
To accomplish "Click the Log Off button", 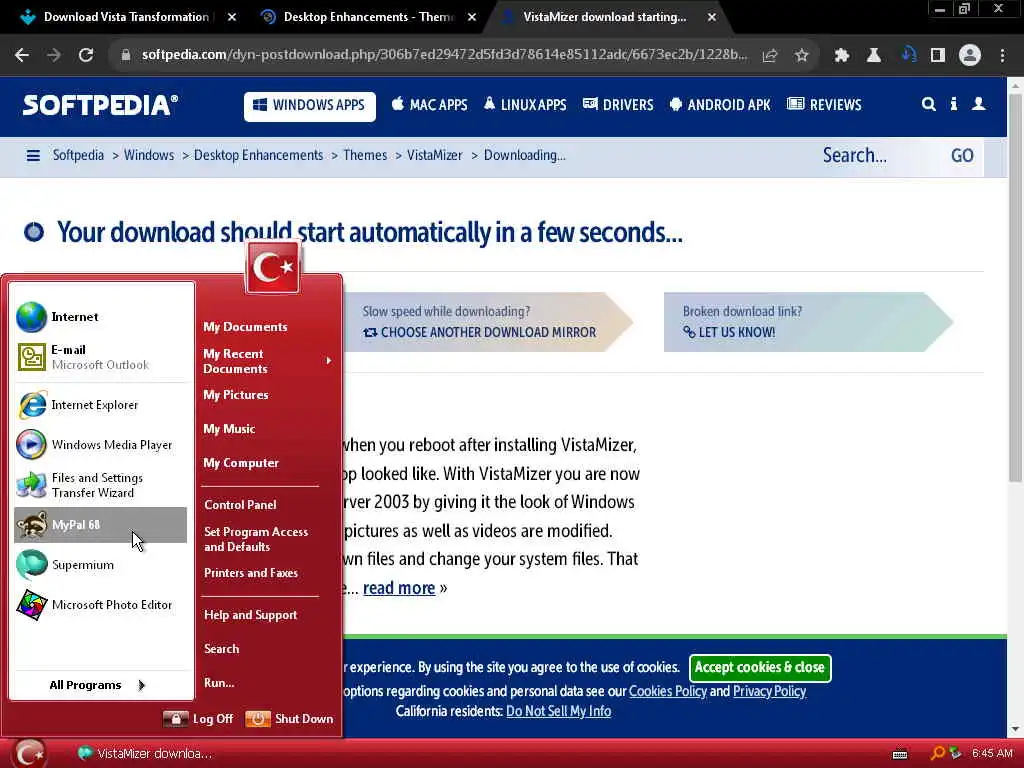I will coord(199,719).
